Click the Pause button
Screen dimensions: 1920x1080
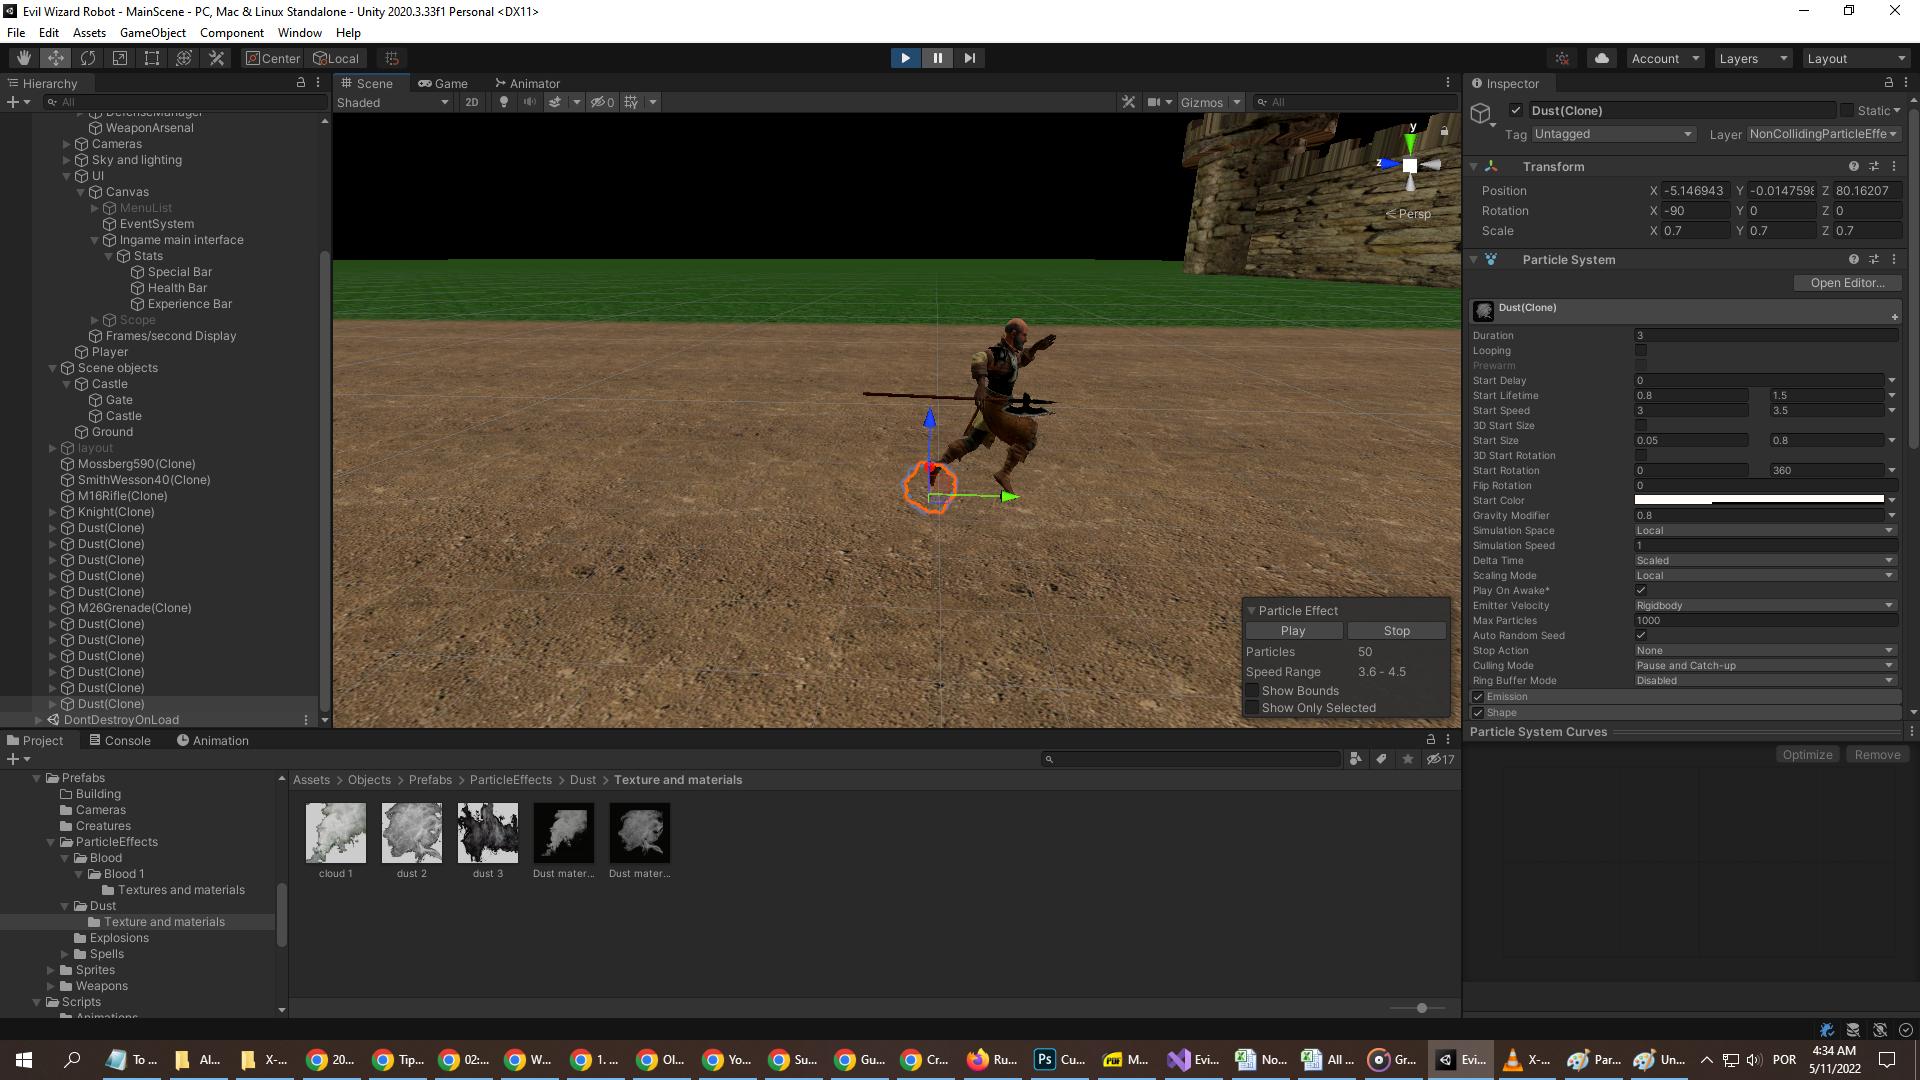937,58
